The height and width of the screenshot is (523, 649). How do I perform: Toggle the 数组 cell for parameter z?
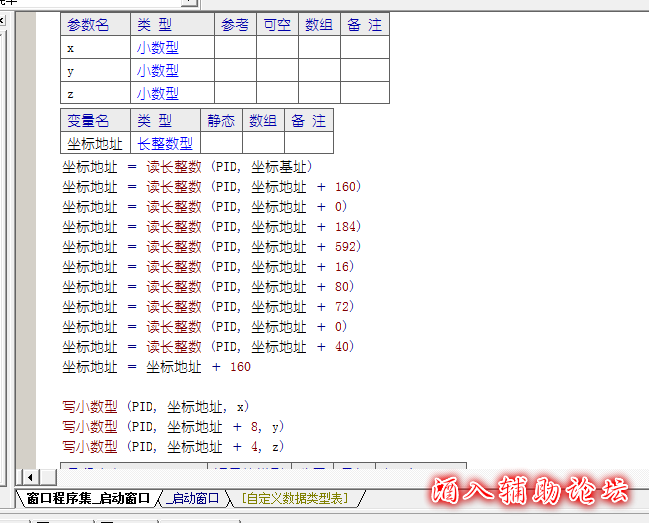click(x=319, y=93)
